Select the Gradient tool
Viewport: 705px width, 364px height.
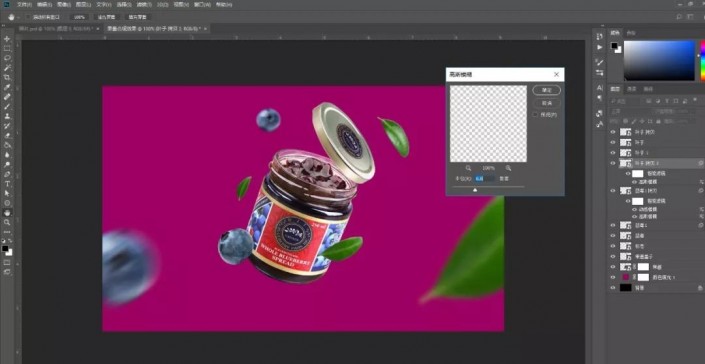pyautogui.click(x=7, y=145)
